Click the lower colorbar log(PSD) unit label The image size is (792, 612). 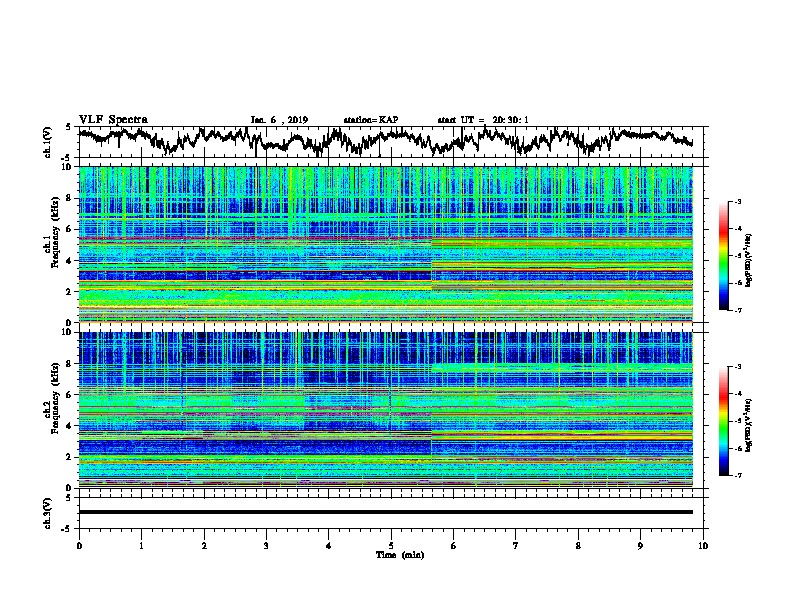749,426
